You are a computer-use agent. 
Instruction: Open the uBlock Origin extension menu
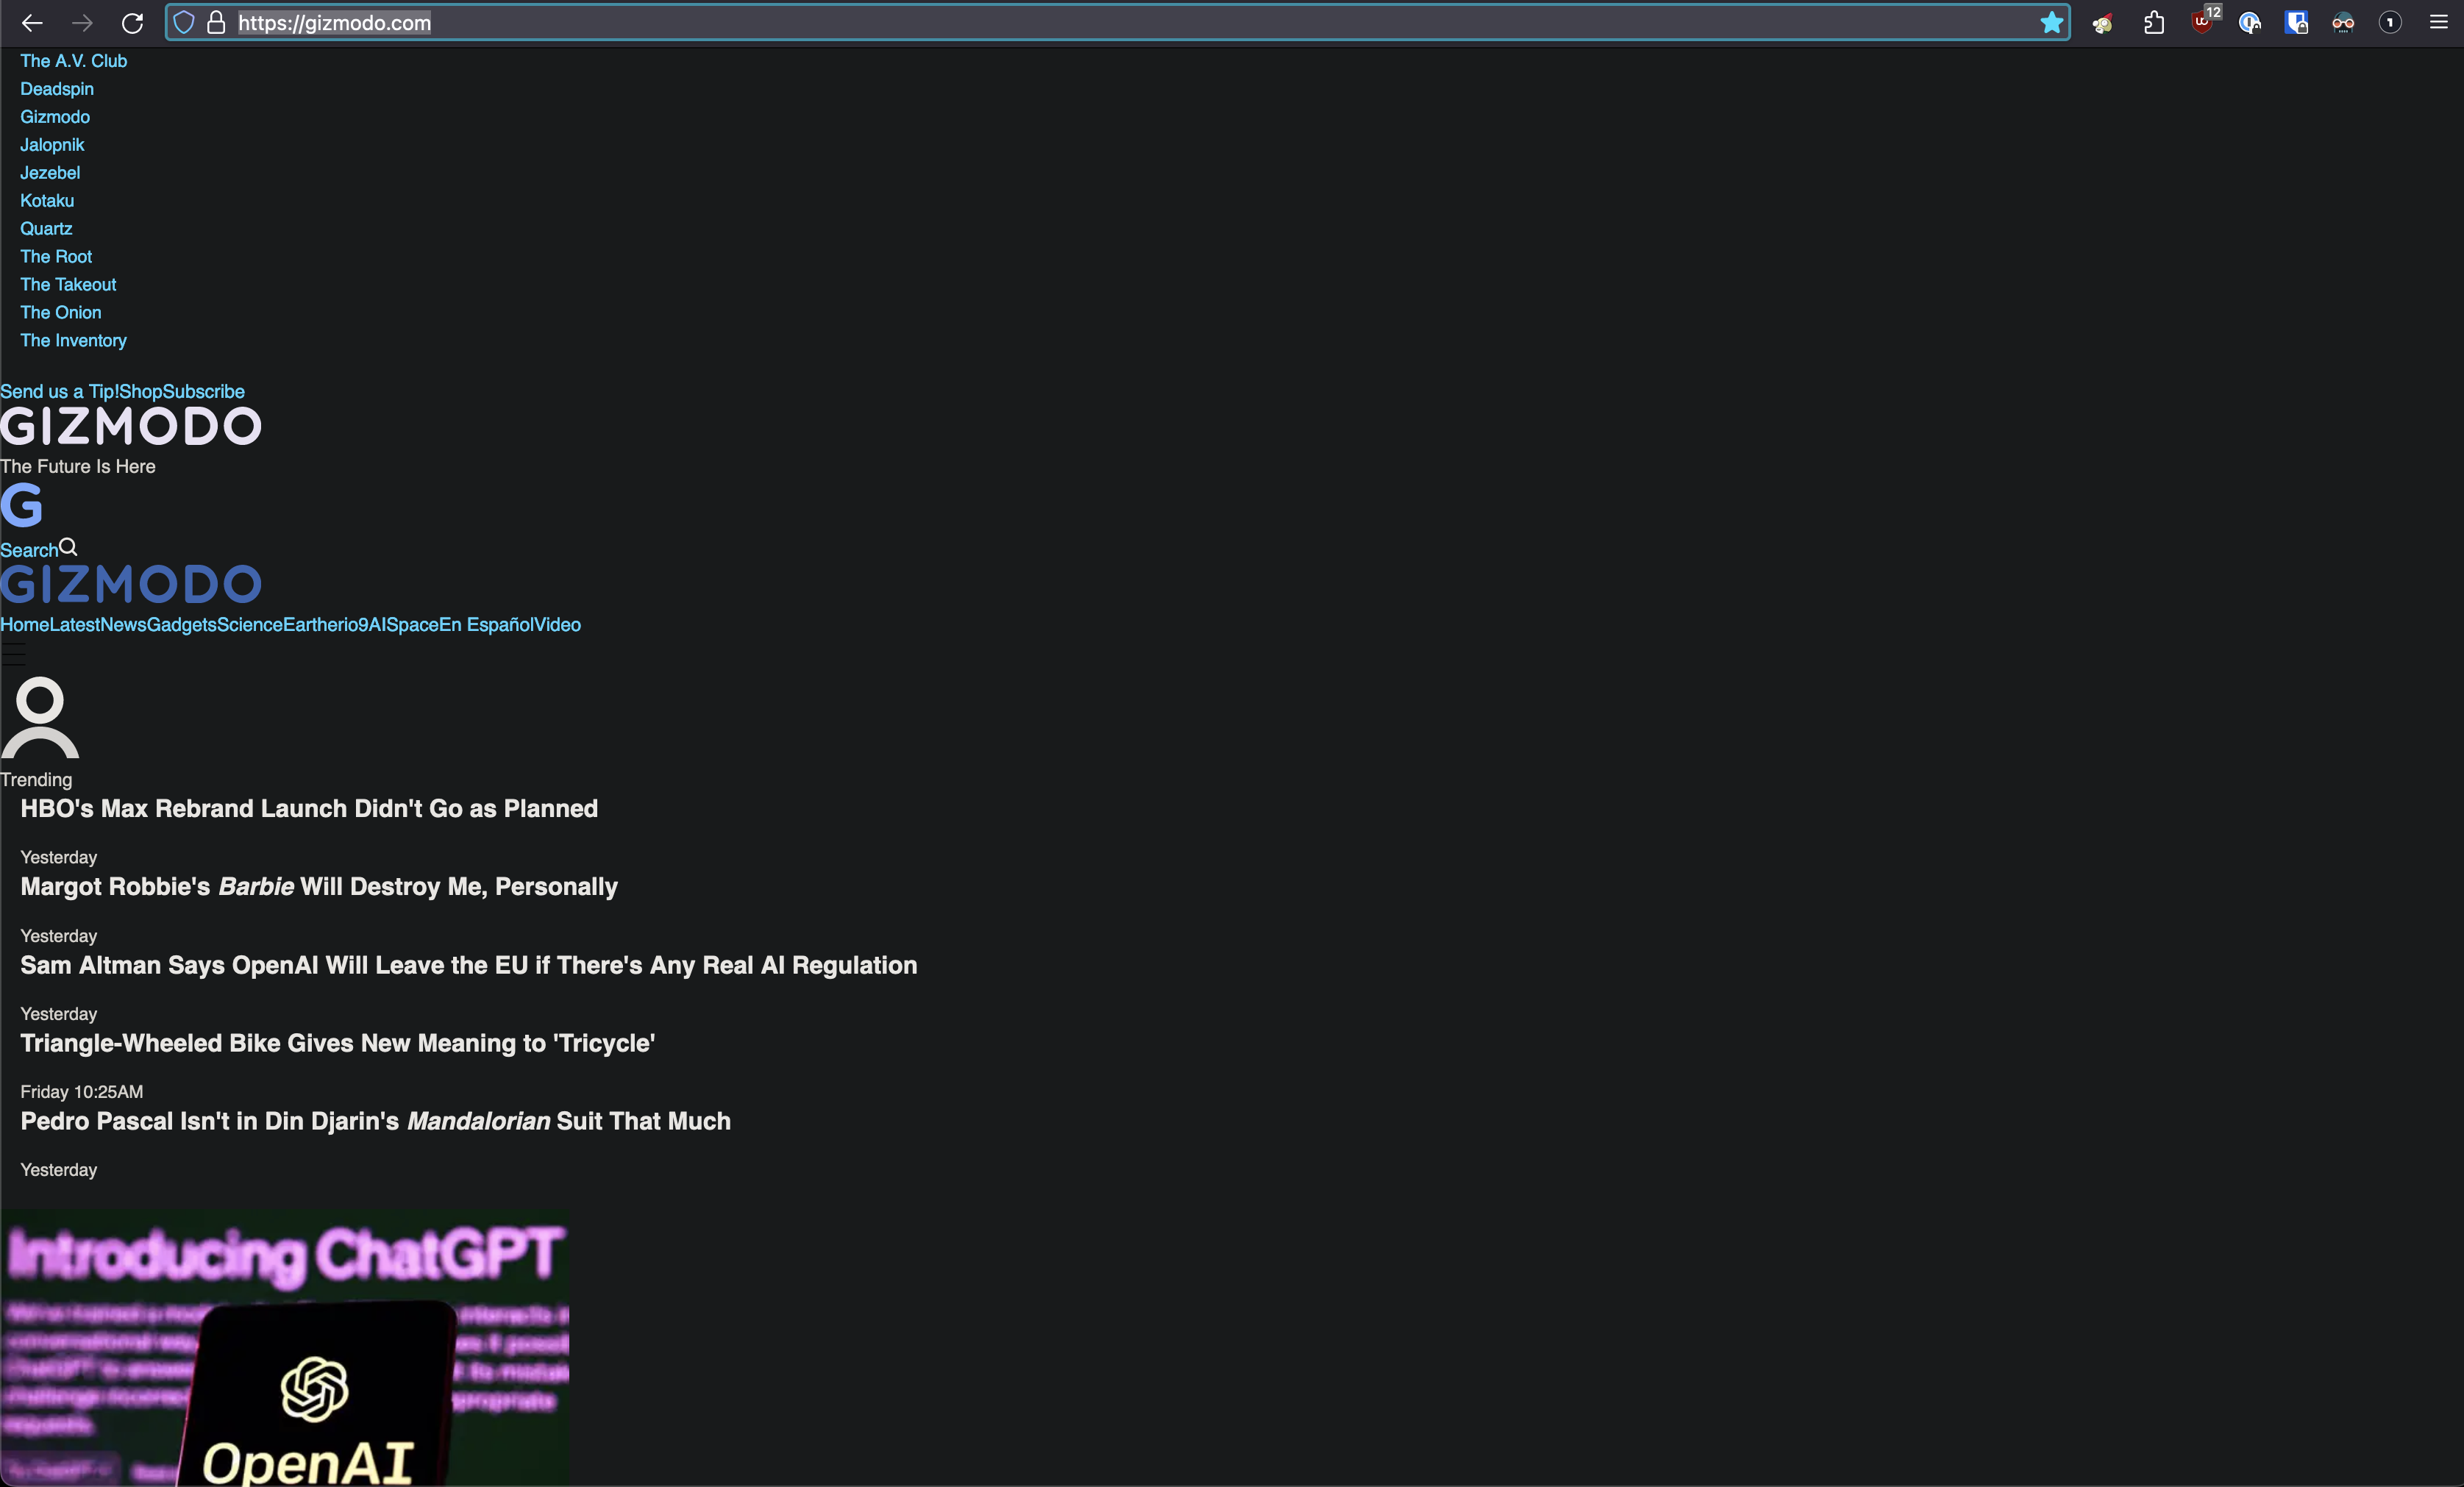tap(2202, 22)
